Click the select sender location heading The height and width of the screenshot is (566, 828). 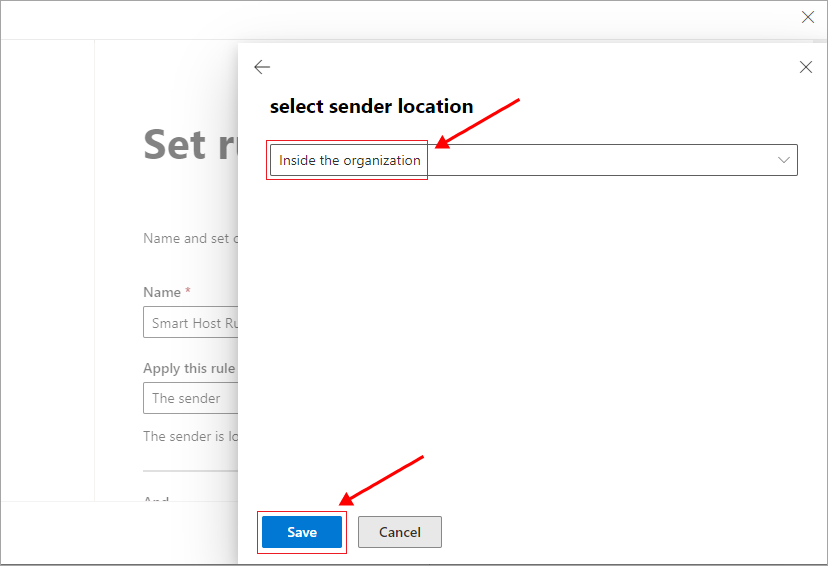[371, 106]
